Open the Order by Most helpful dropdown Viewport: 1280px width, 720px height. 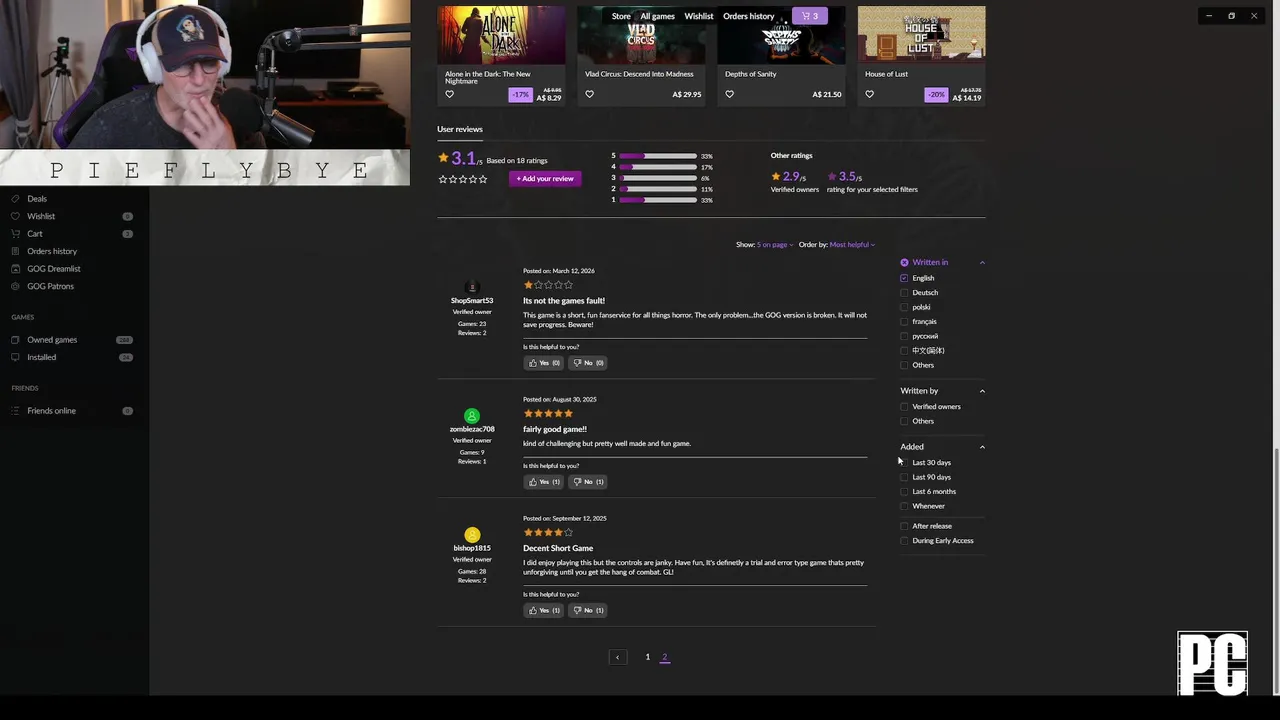852,245
